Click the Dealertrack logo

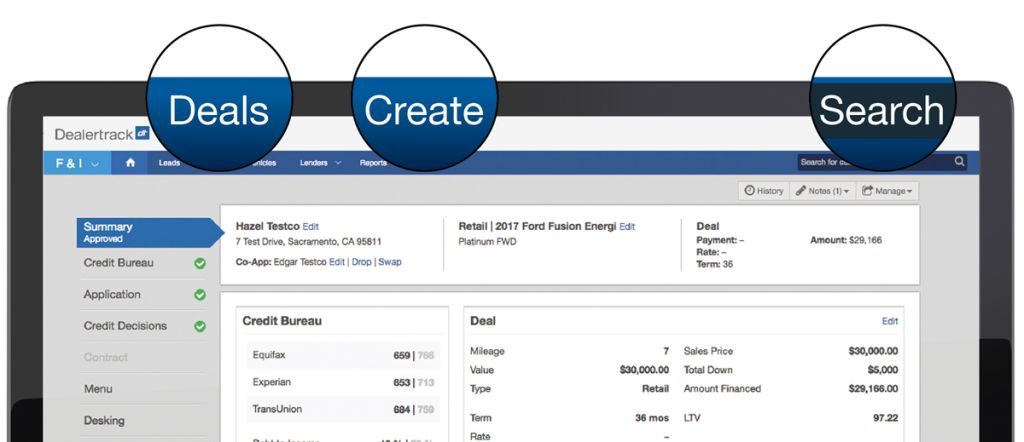pos(103,134)
